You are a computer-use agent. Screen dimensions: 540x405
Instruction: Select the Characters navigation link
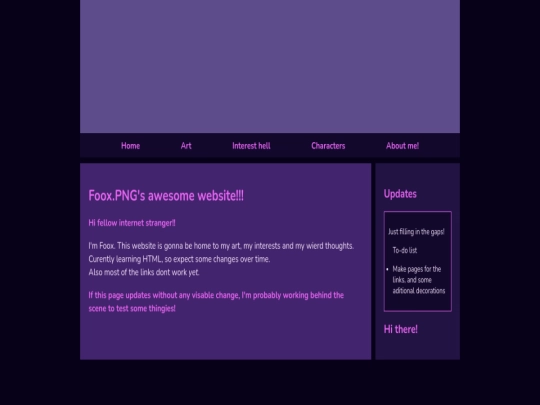click(x=328, y=146)
